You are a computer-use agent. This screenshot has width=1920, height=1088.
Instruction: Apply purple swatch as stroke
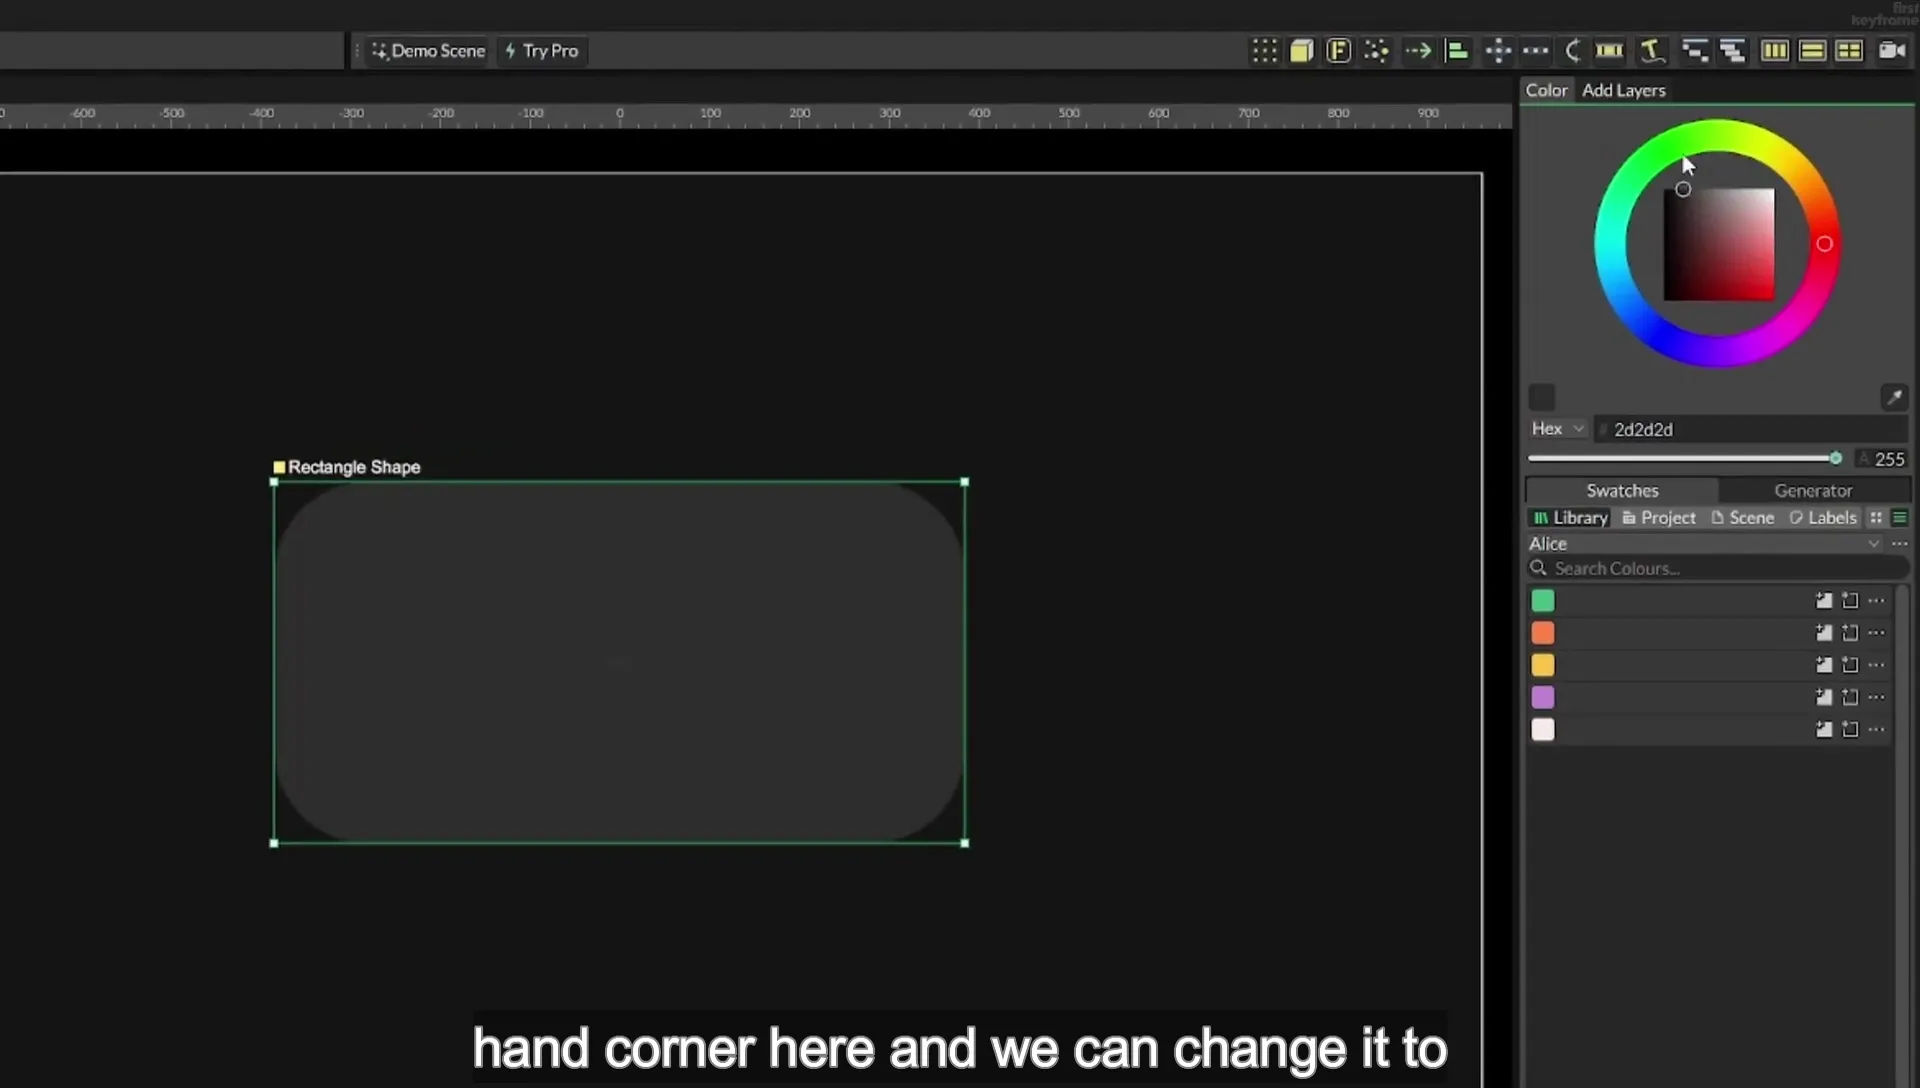click(1850, 697)
